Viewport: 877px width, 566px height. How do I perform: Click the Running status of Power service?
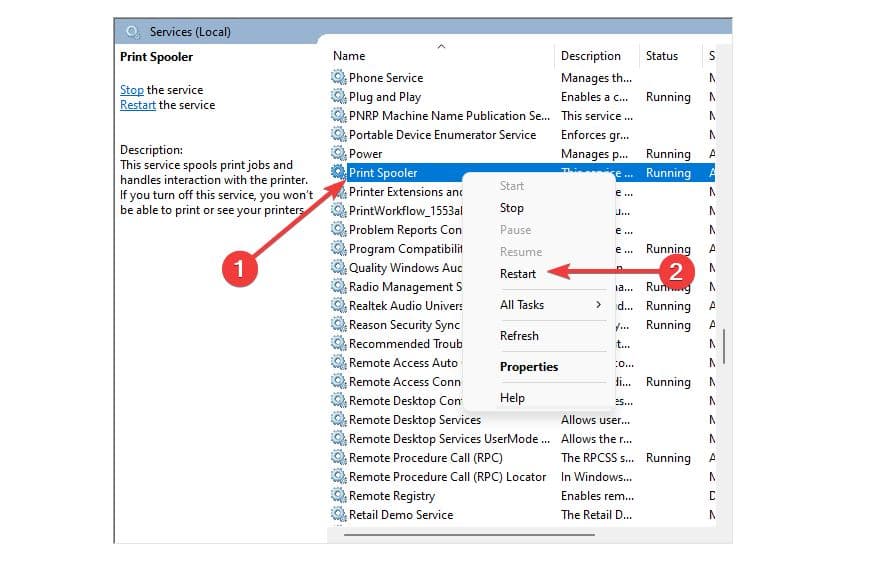668,154
